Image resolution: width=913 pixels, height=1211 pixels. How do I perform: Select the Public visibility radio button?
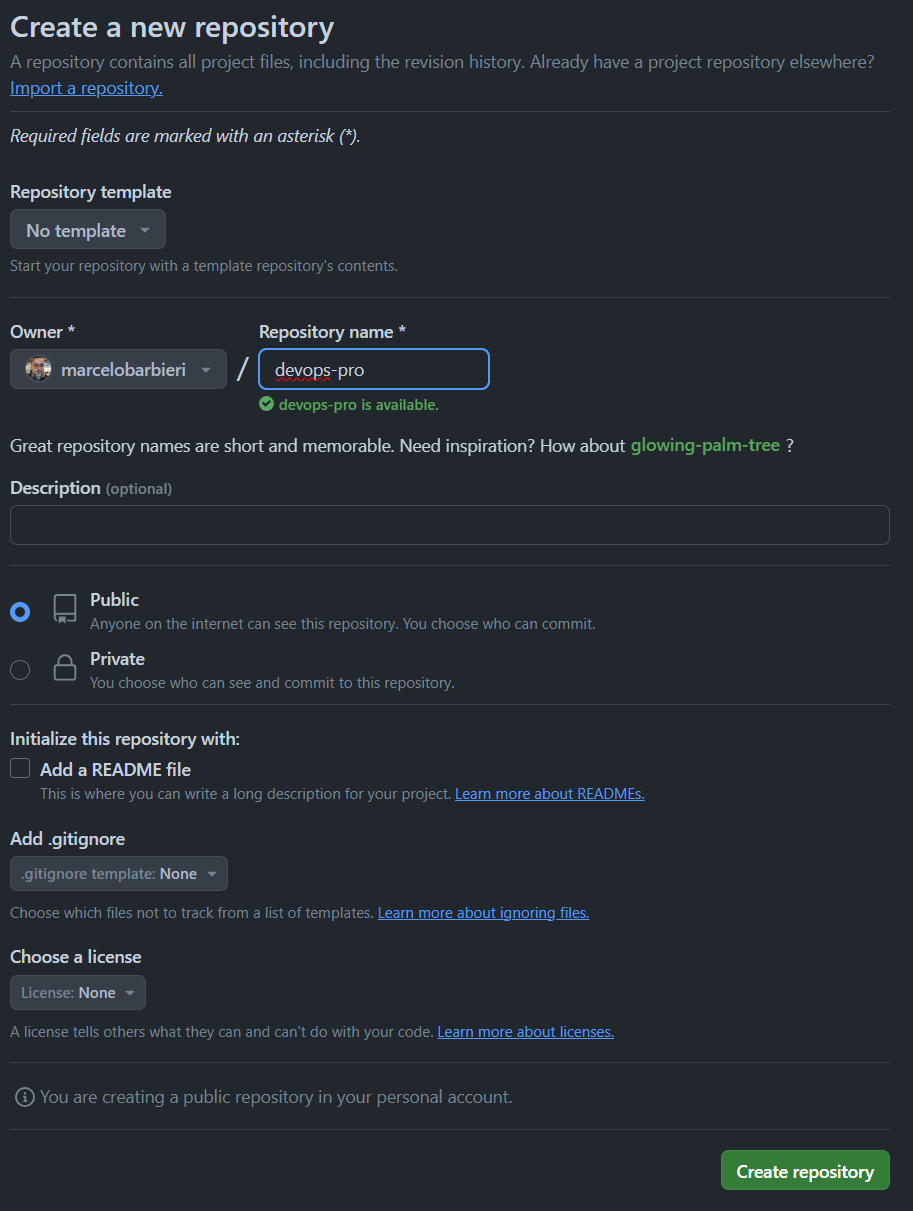[x=20, y=611]
